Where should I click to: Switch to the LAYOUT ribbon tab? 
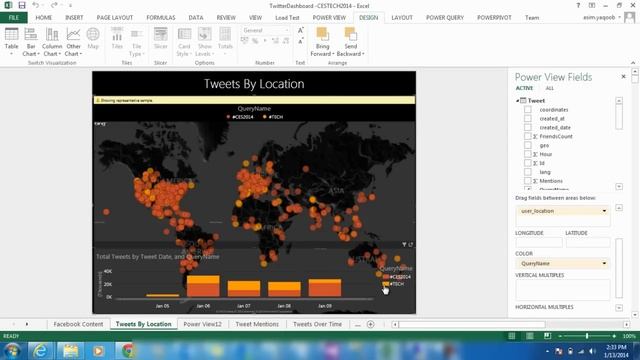click(402, 18)
